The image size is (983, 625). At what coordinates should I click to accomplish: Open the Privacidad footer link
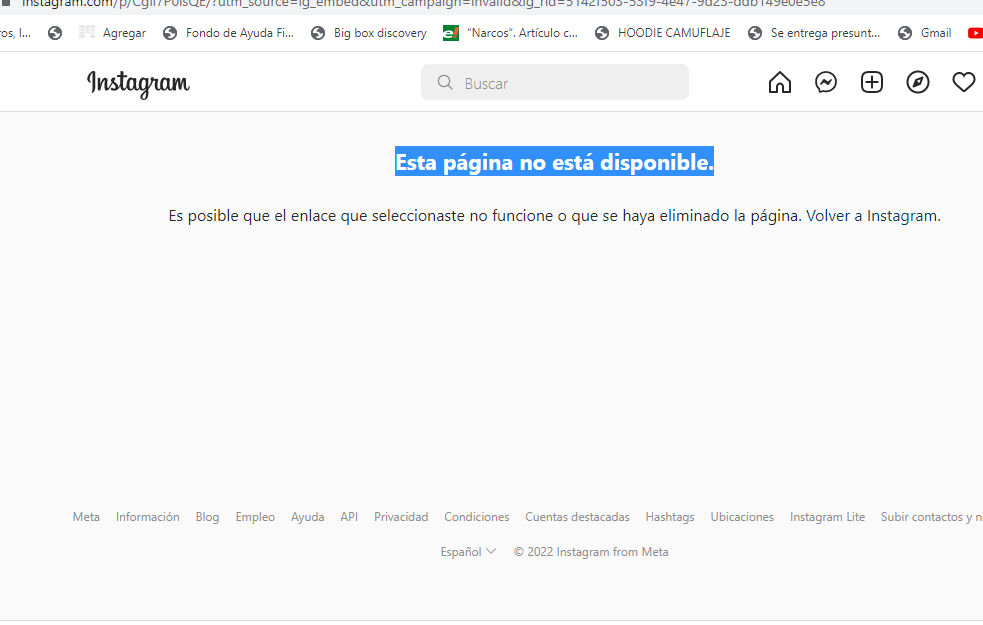point(401,517)
